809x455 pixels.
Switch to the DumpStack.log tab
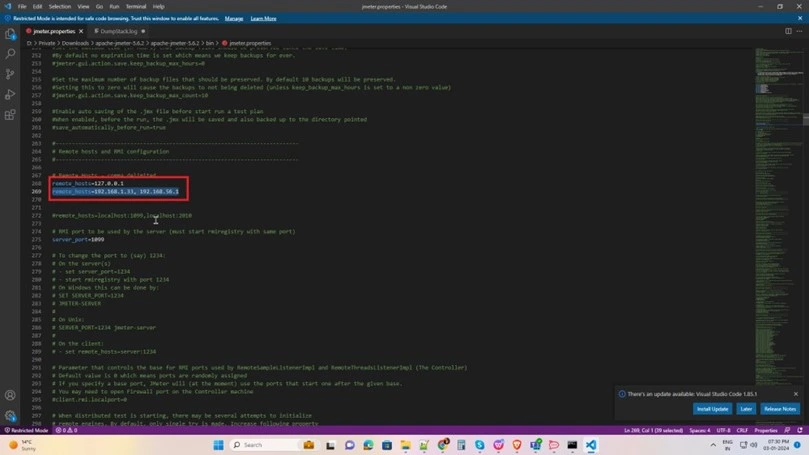[x=119, y=31]
